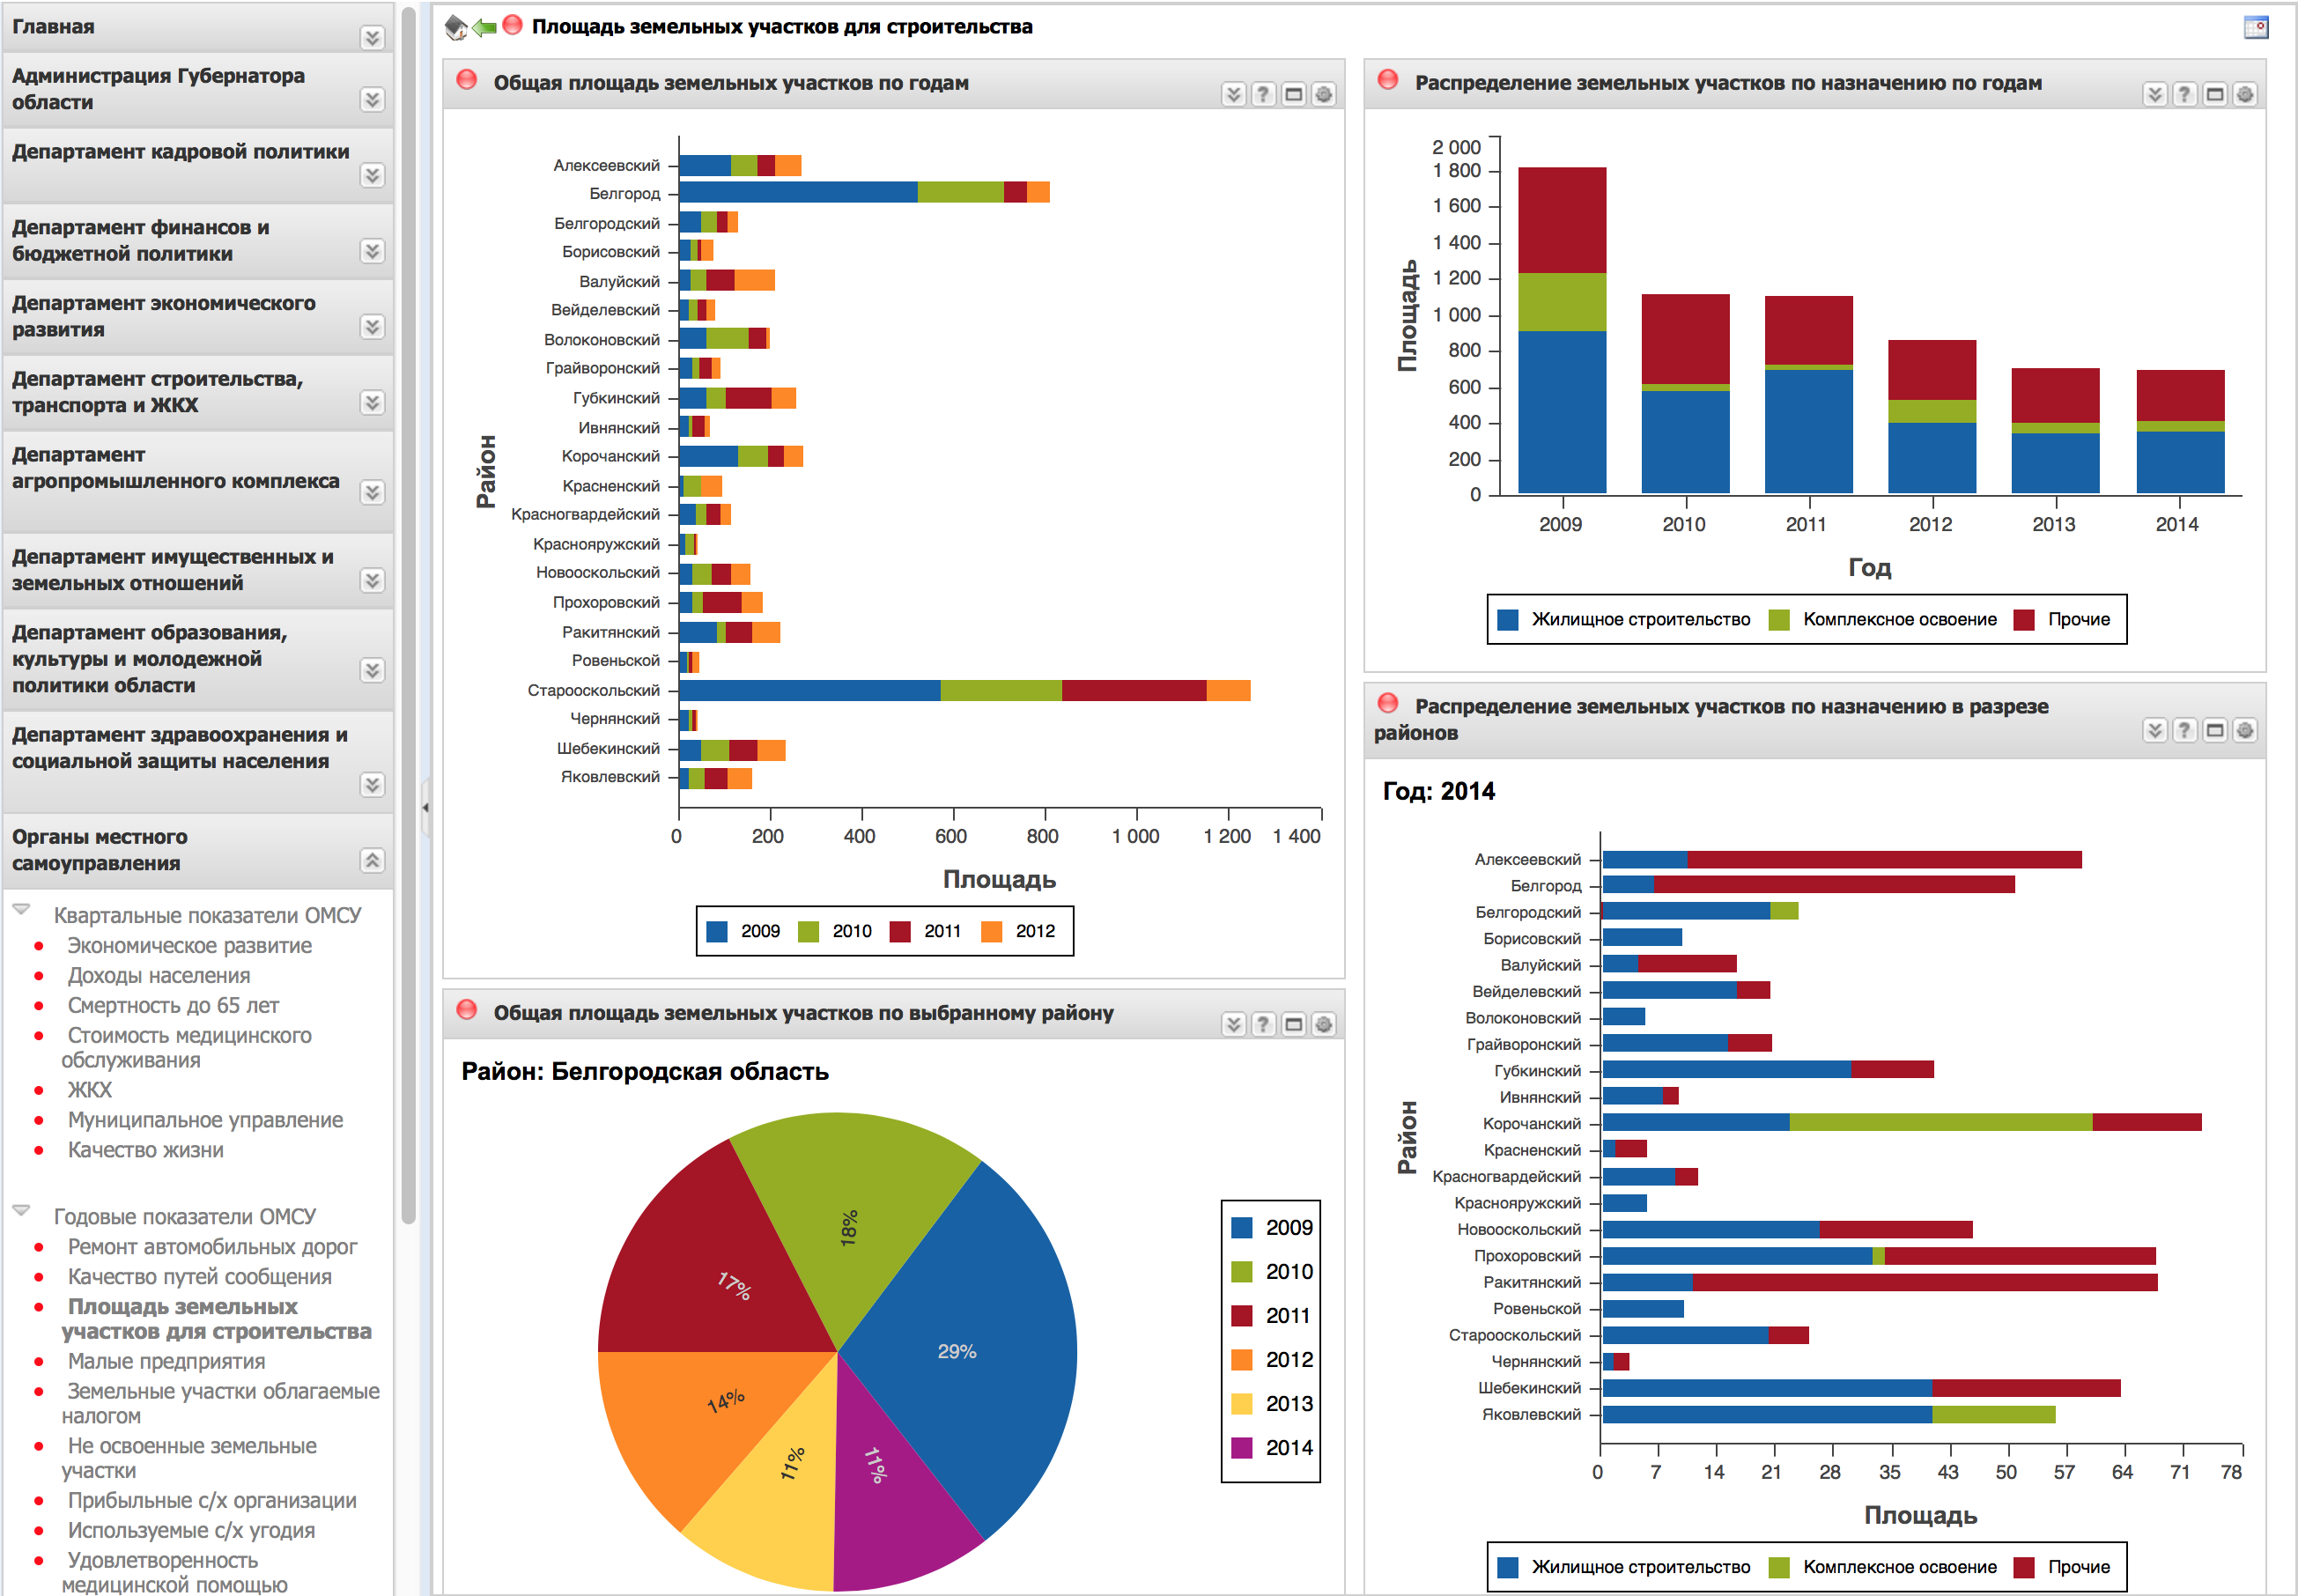The image size is (2298, 1596).
Task: Click the green back arrow icon
Action: [484, 27]
